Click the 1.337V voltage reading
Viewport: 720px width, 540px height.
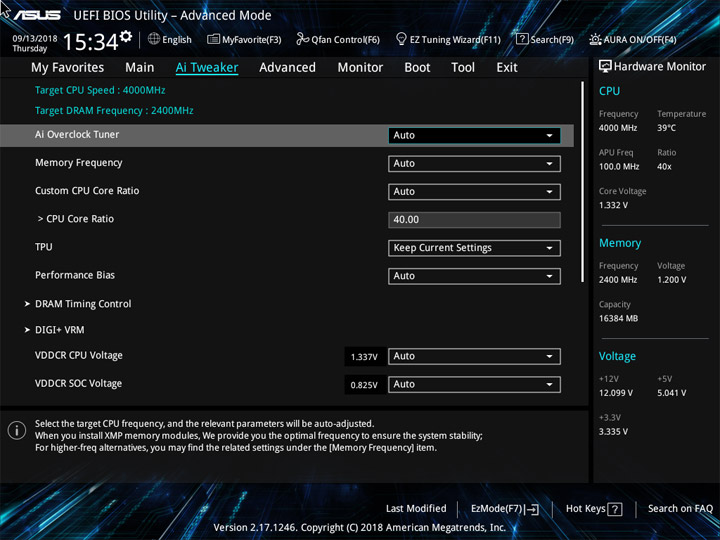[364, 357]
